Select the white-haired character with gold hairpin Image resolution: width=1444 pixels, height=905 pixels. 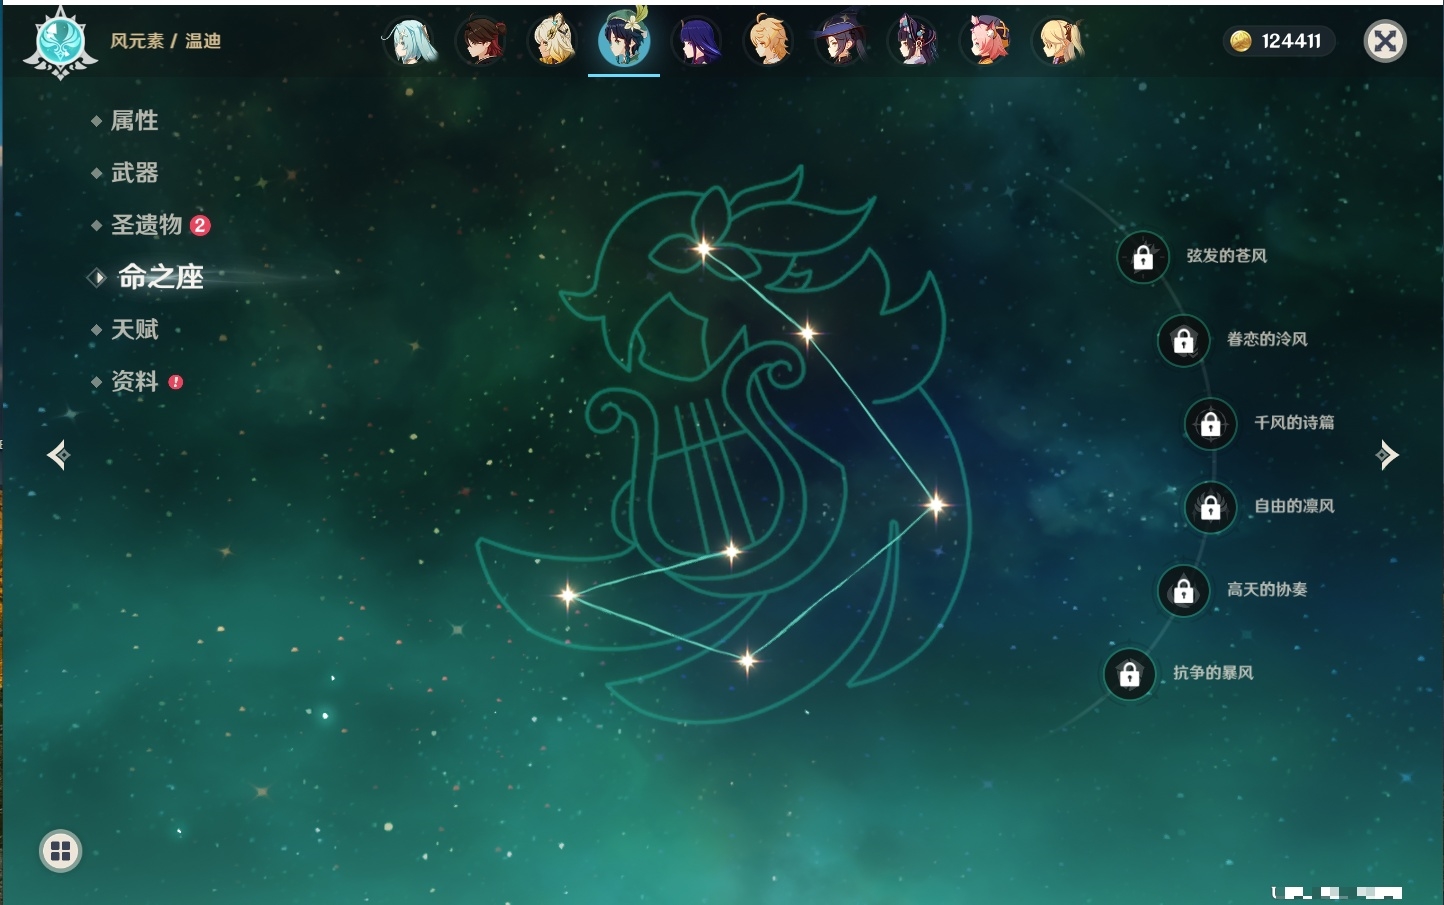click(x=553, y=41)
